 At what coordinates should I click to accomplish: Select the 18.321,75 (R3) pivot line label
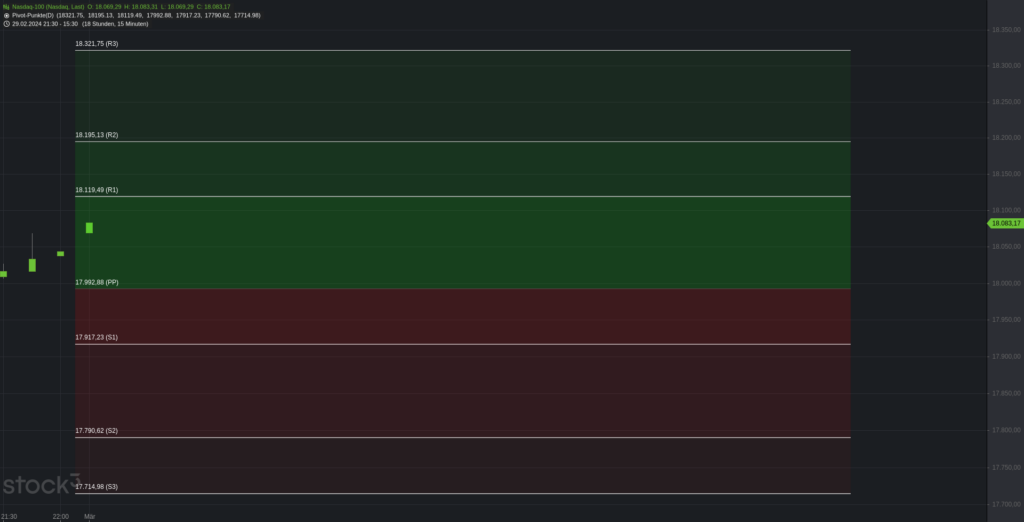click(97, 44)
